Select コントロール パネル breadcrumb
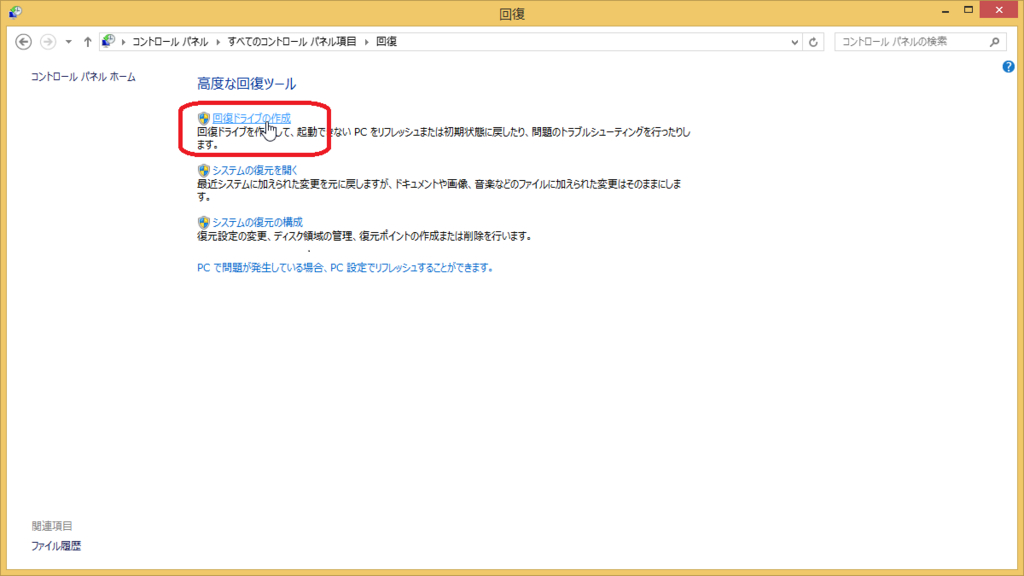1024x576 pixels. (170, 42)
